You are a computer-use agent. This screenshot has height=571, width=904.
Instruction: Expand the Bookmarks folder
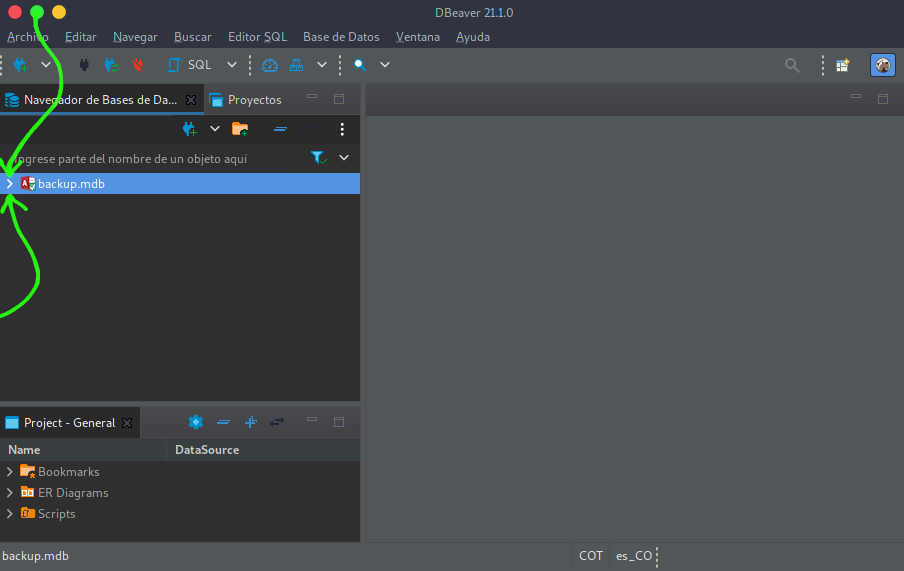point(9,472)
